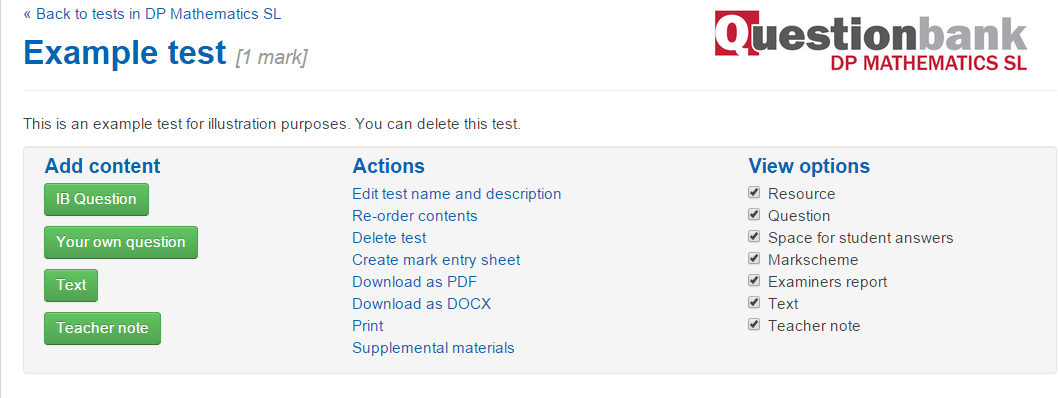
Task: Open Create mark entry sheet
Action: 437,260
